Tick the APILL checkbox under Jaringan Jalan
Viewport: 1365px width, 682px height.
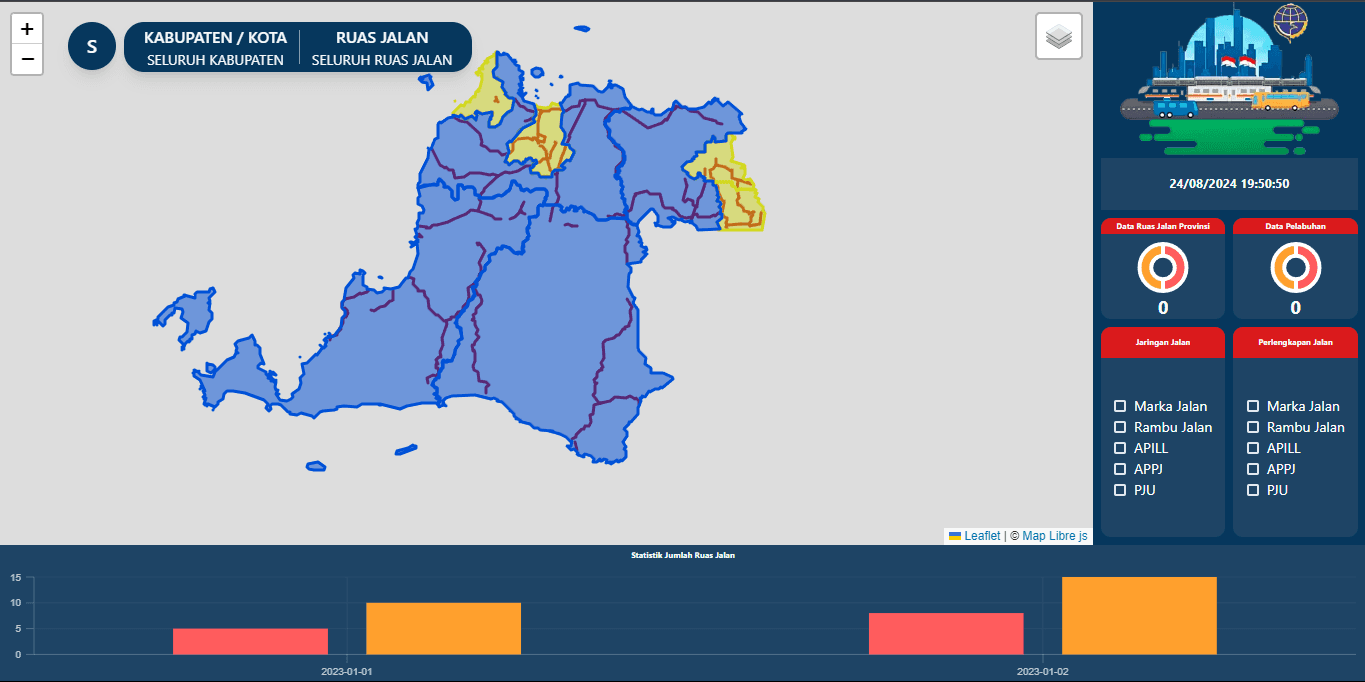(x=1120, y=448)
